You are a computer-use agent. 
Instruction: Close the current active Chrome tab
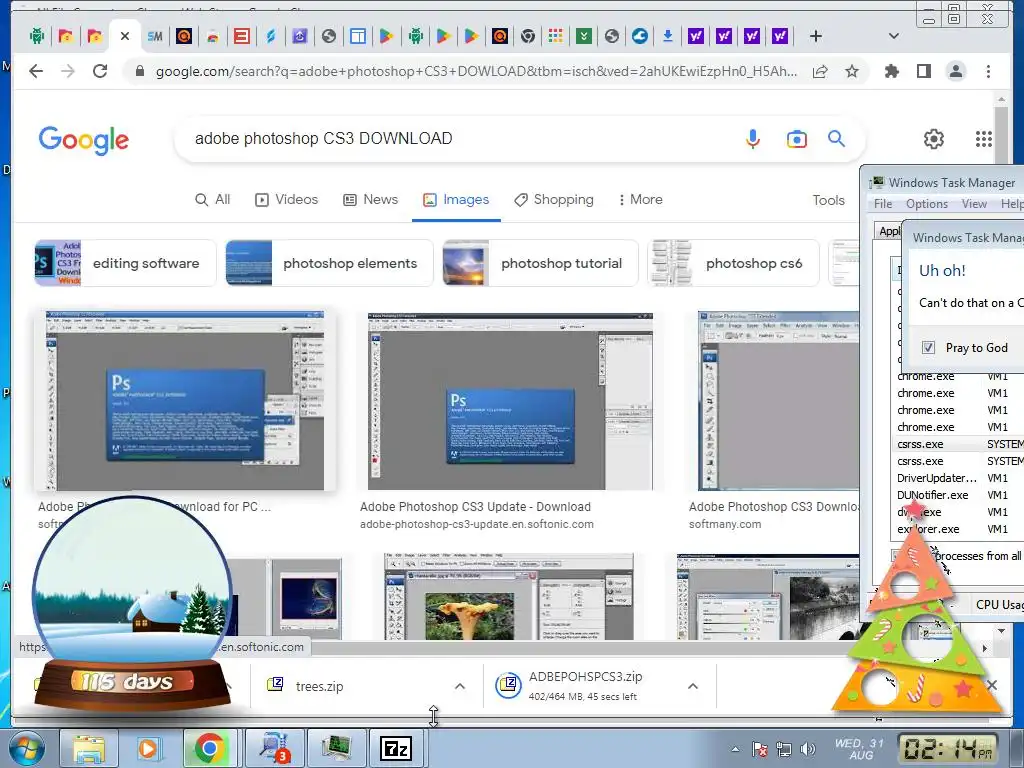pyautogui.click(x=125, y=36)
